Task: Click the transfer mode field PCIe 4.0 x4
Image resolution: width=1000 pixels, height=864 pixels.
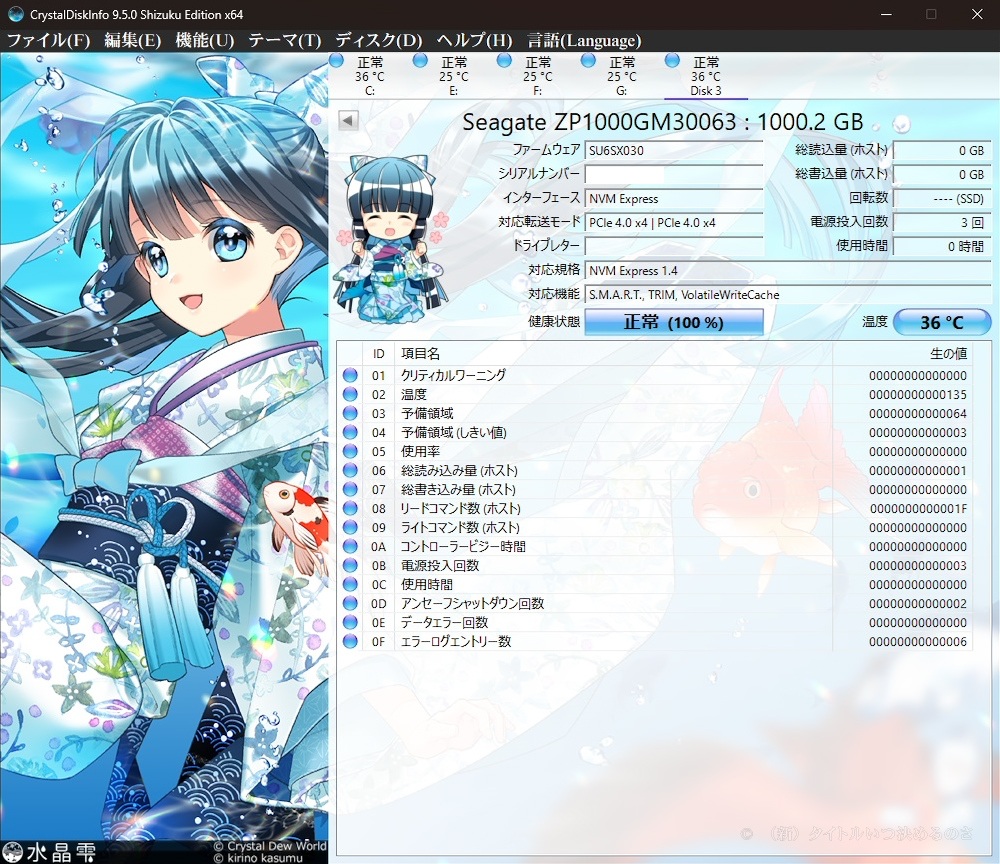Action: (673, 223)
